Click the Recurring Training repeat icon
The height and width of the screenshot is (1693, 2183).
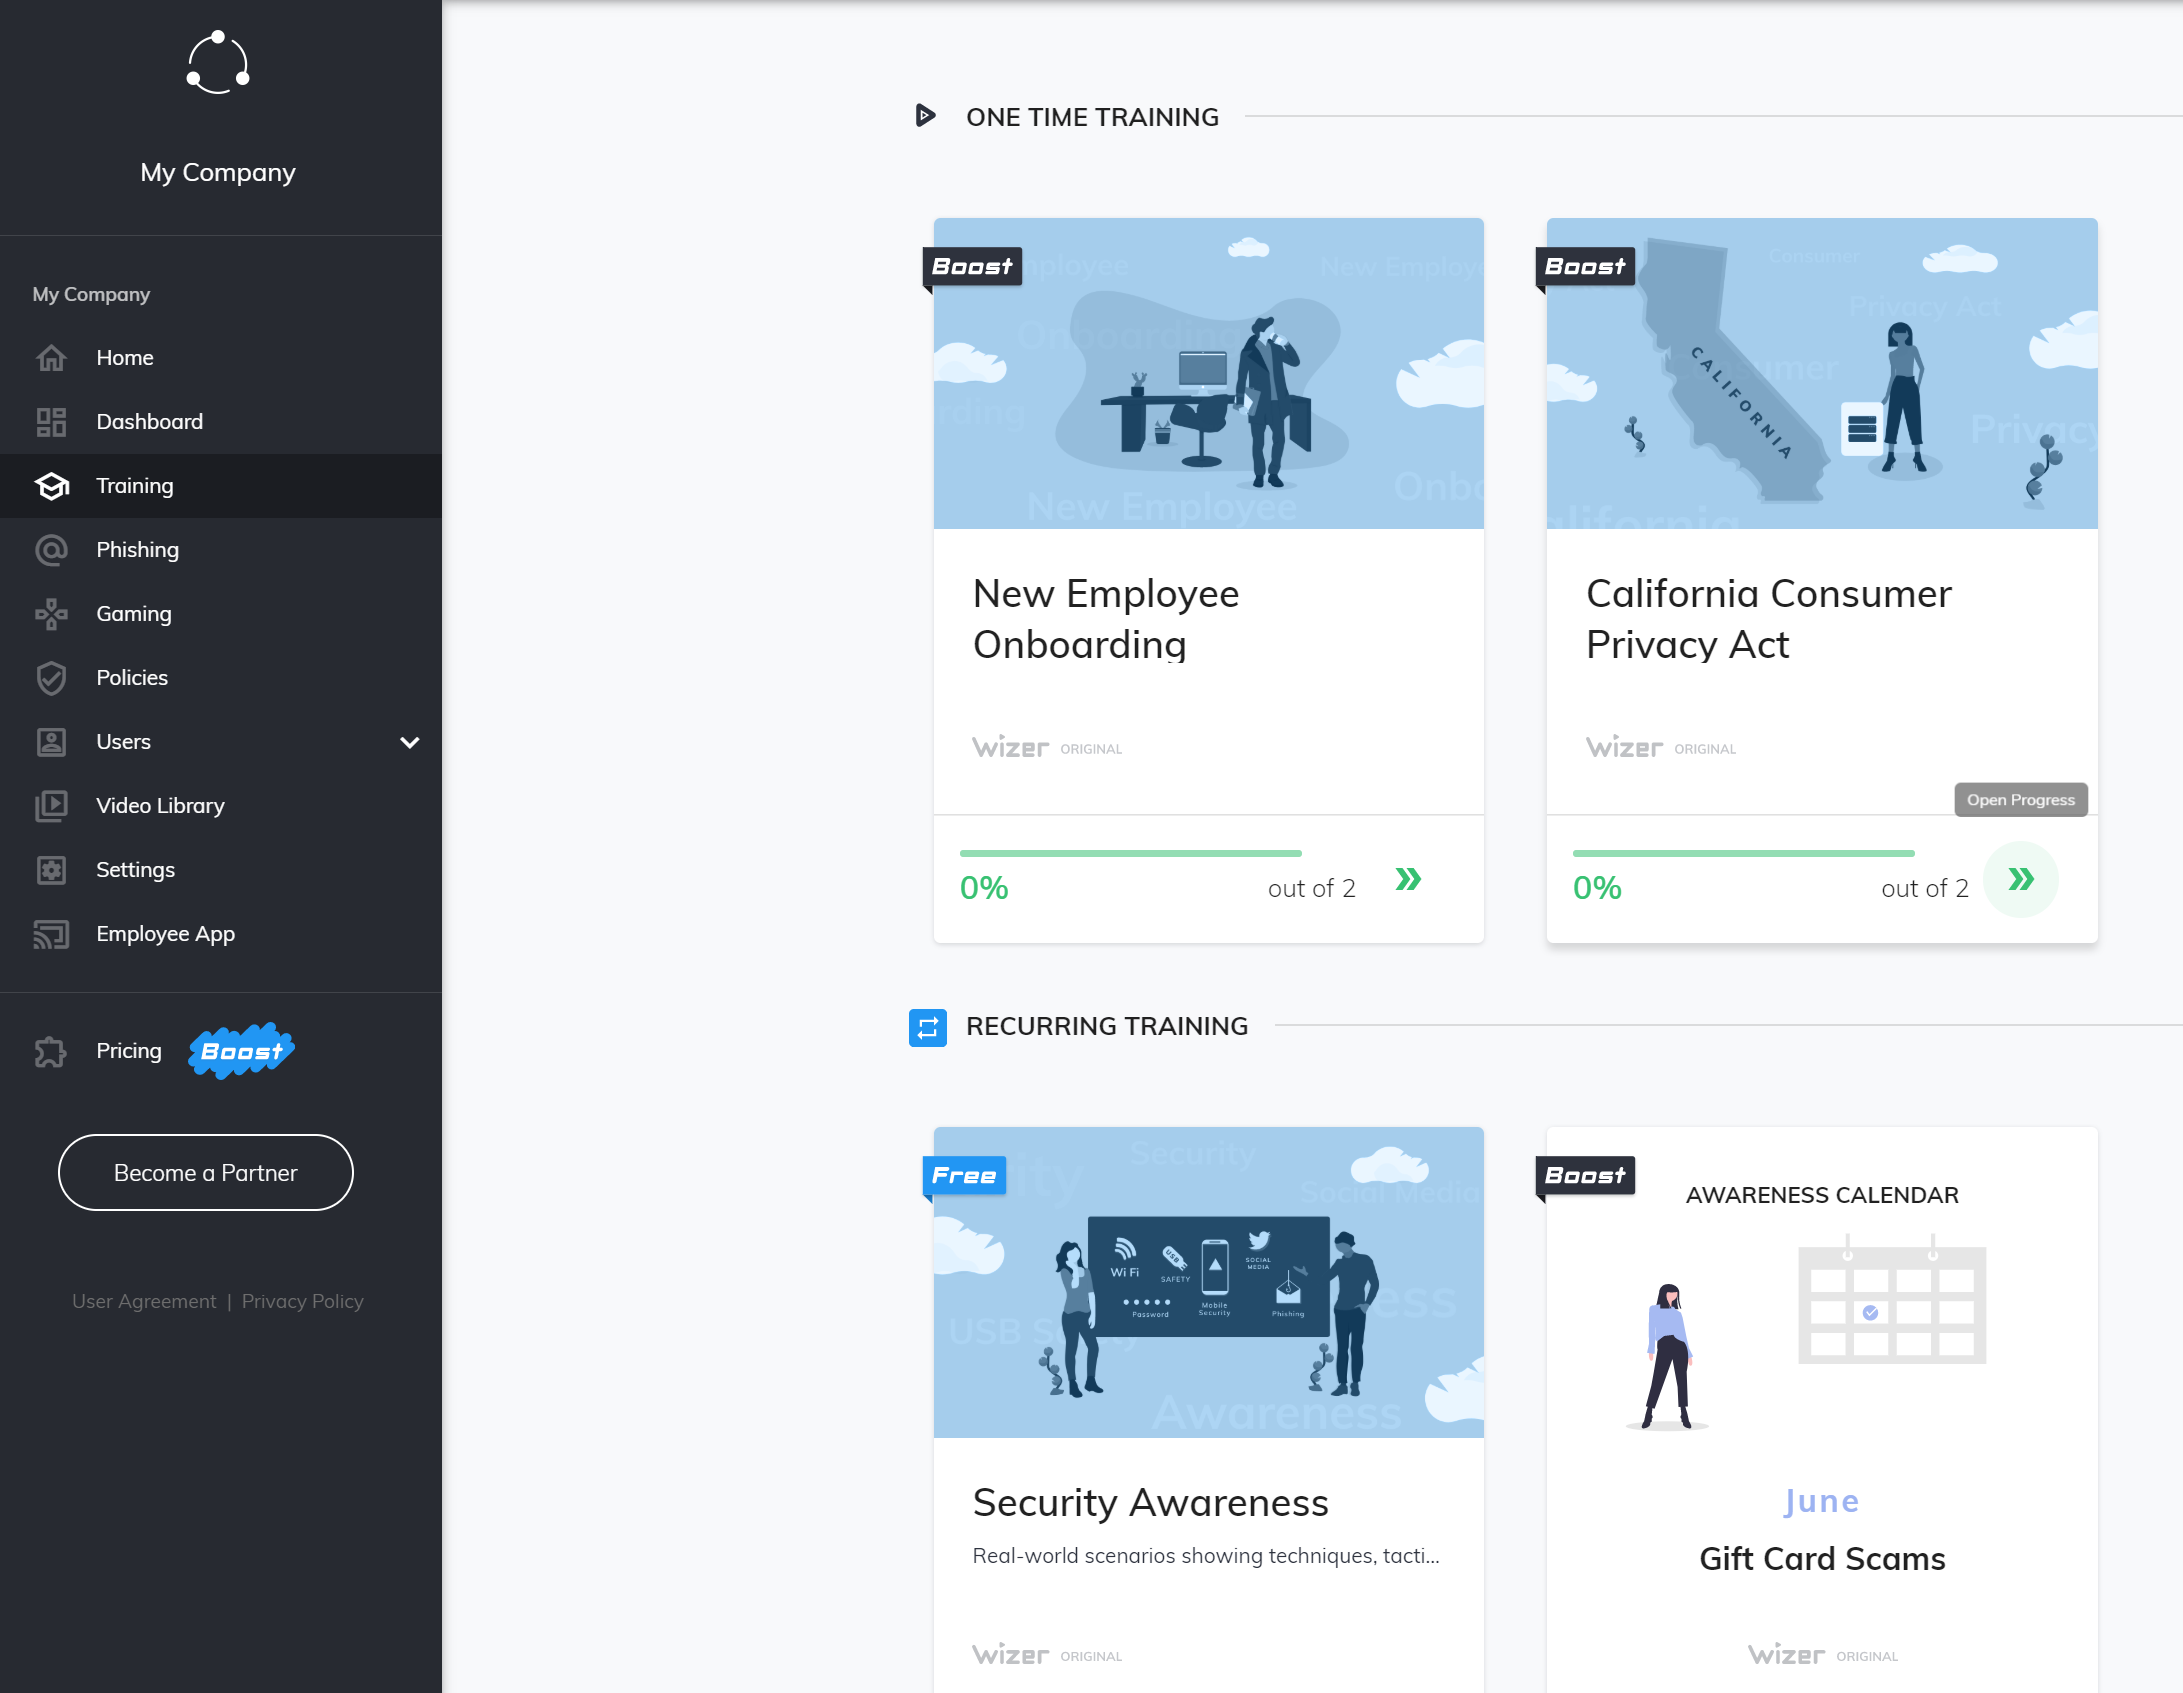[928, 1027]
